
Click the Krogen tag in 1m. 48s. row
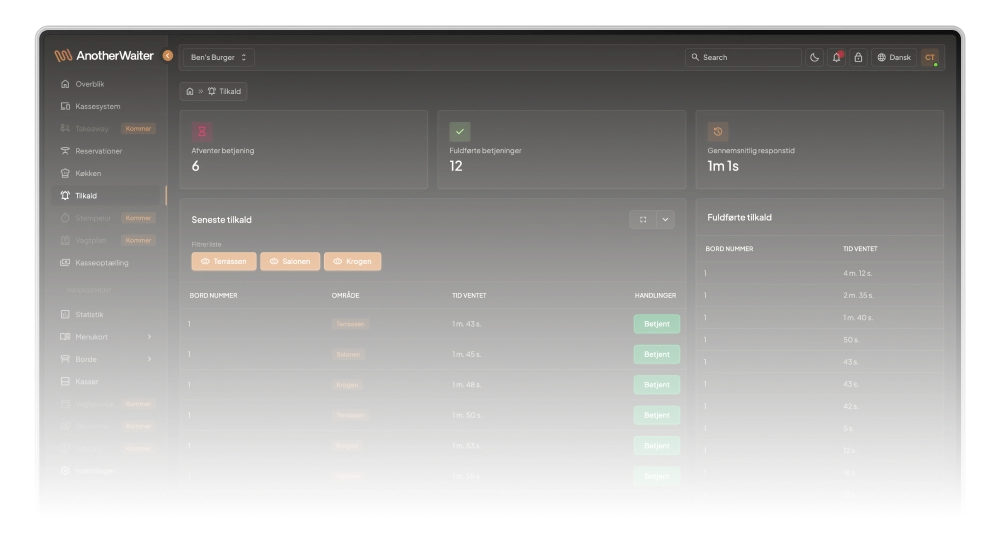click(x=347, y=384)
